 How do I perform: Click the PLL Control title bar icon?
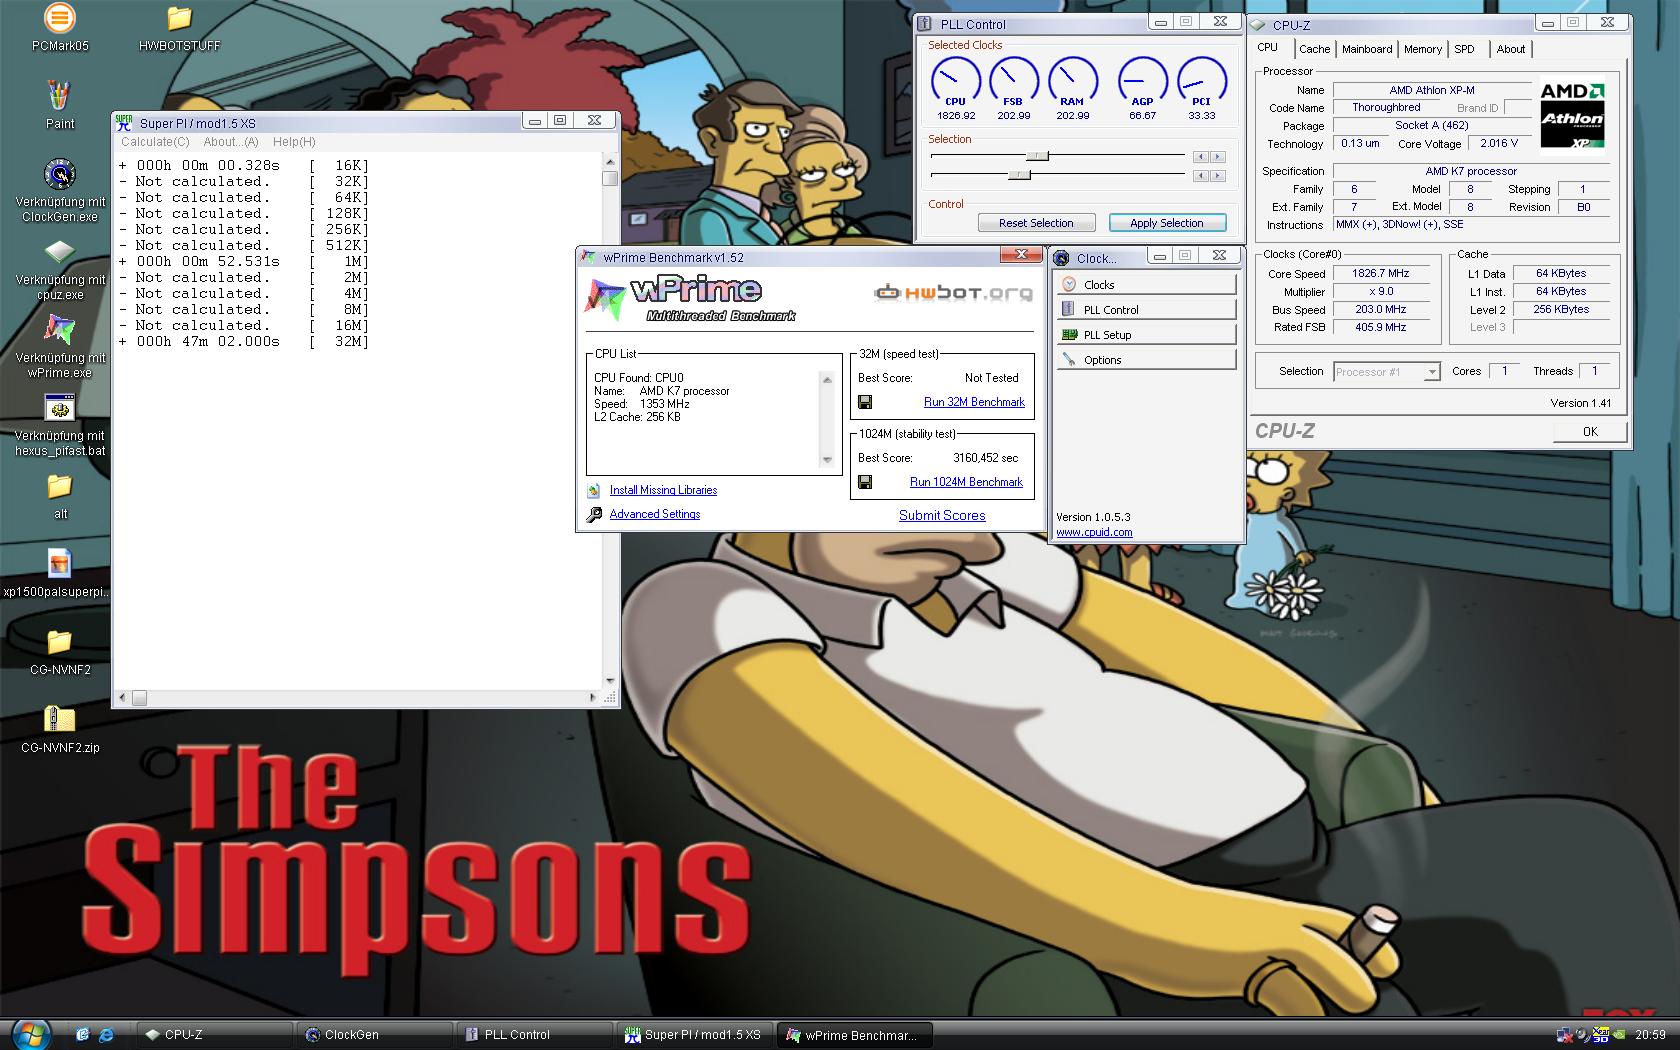(926, 24)
